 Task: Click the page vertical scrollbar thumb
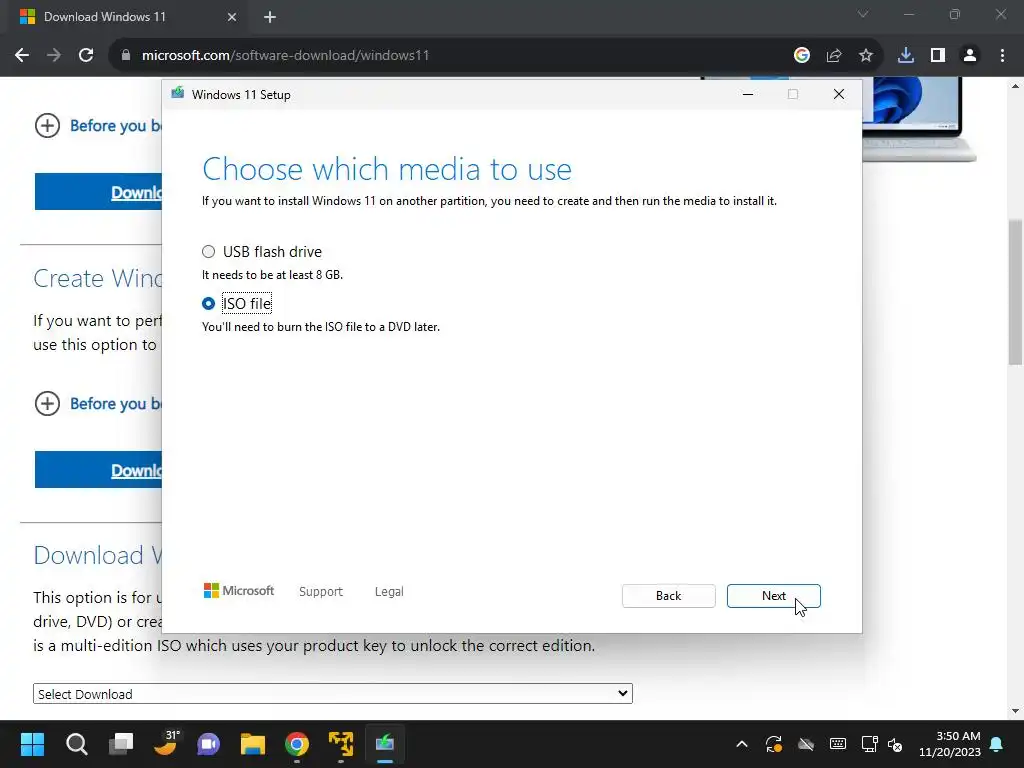pyautogui.click(x=1015, y=292)
